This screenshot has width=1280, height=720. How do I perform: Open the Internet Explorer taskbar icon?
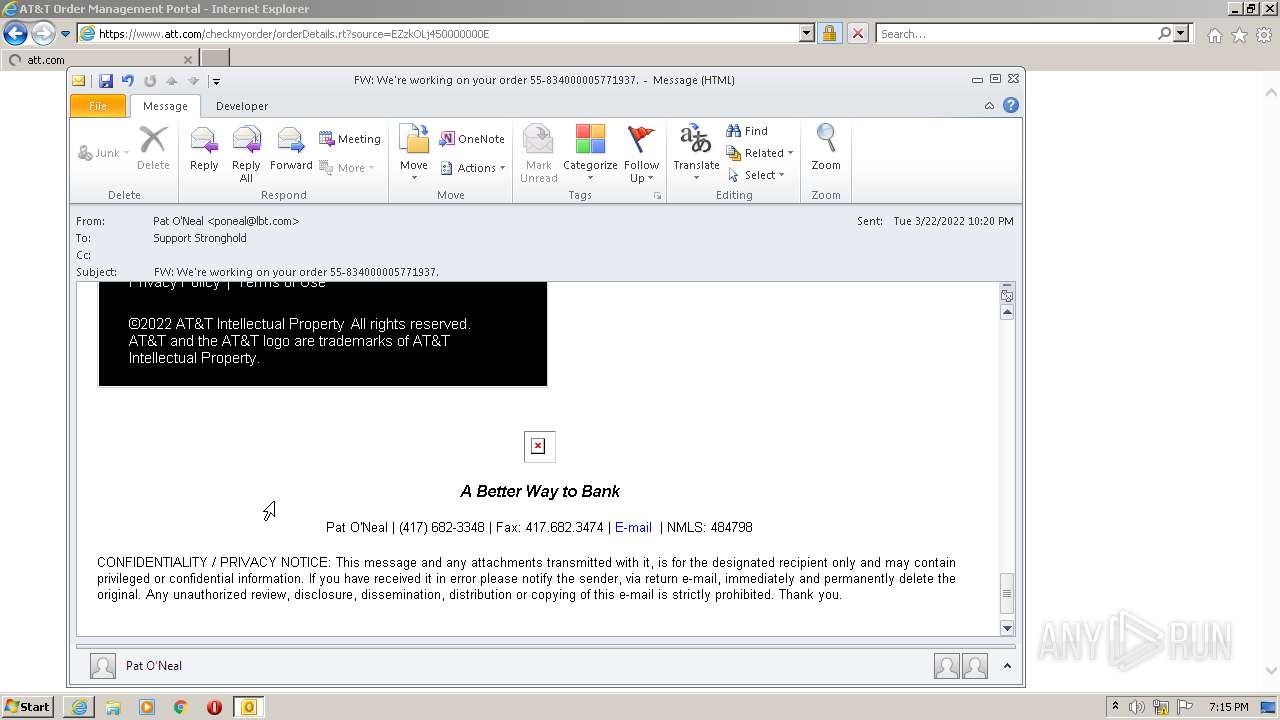pos(79,707)
